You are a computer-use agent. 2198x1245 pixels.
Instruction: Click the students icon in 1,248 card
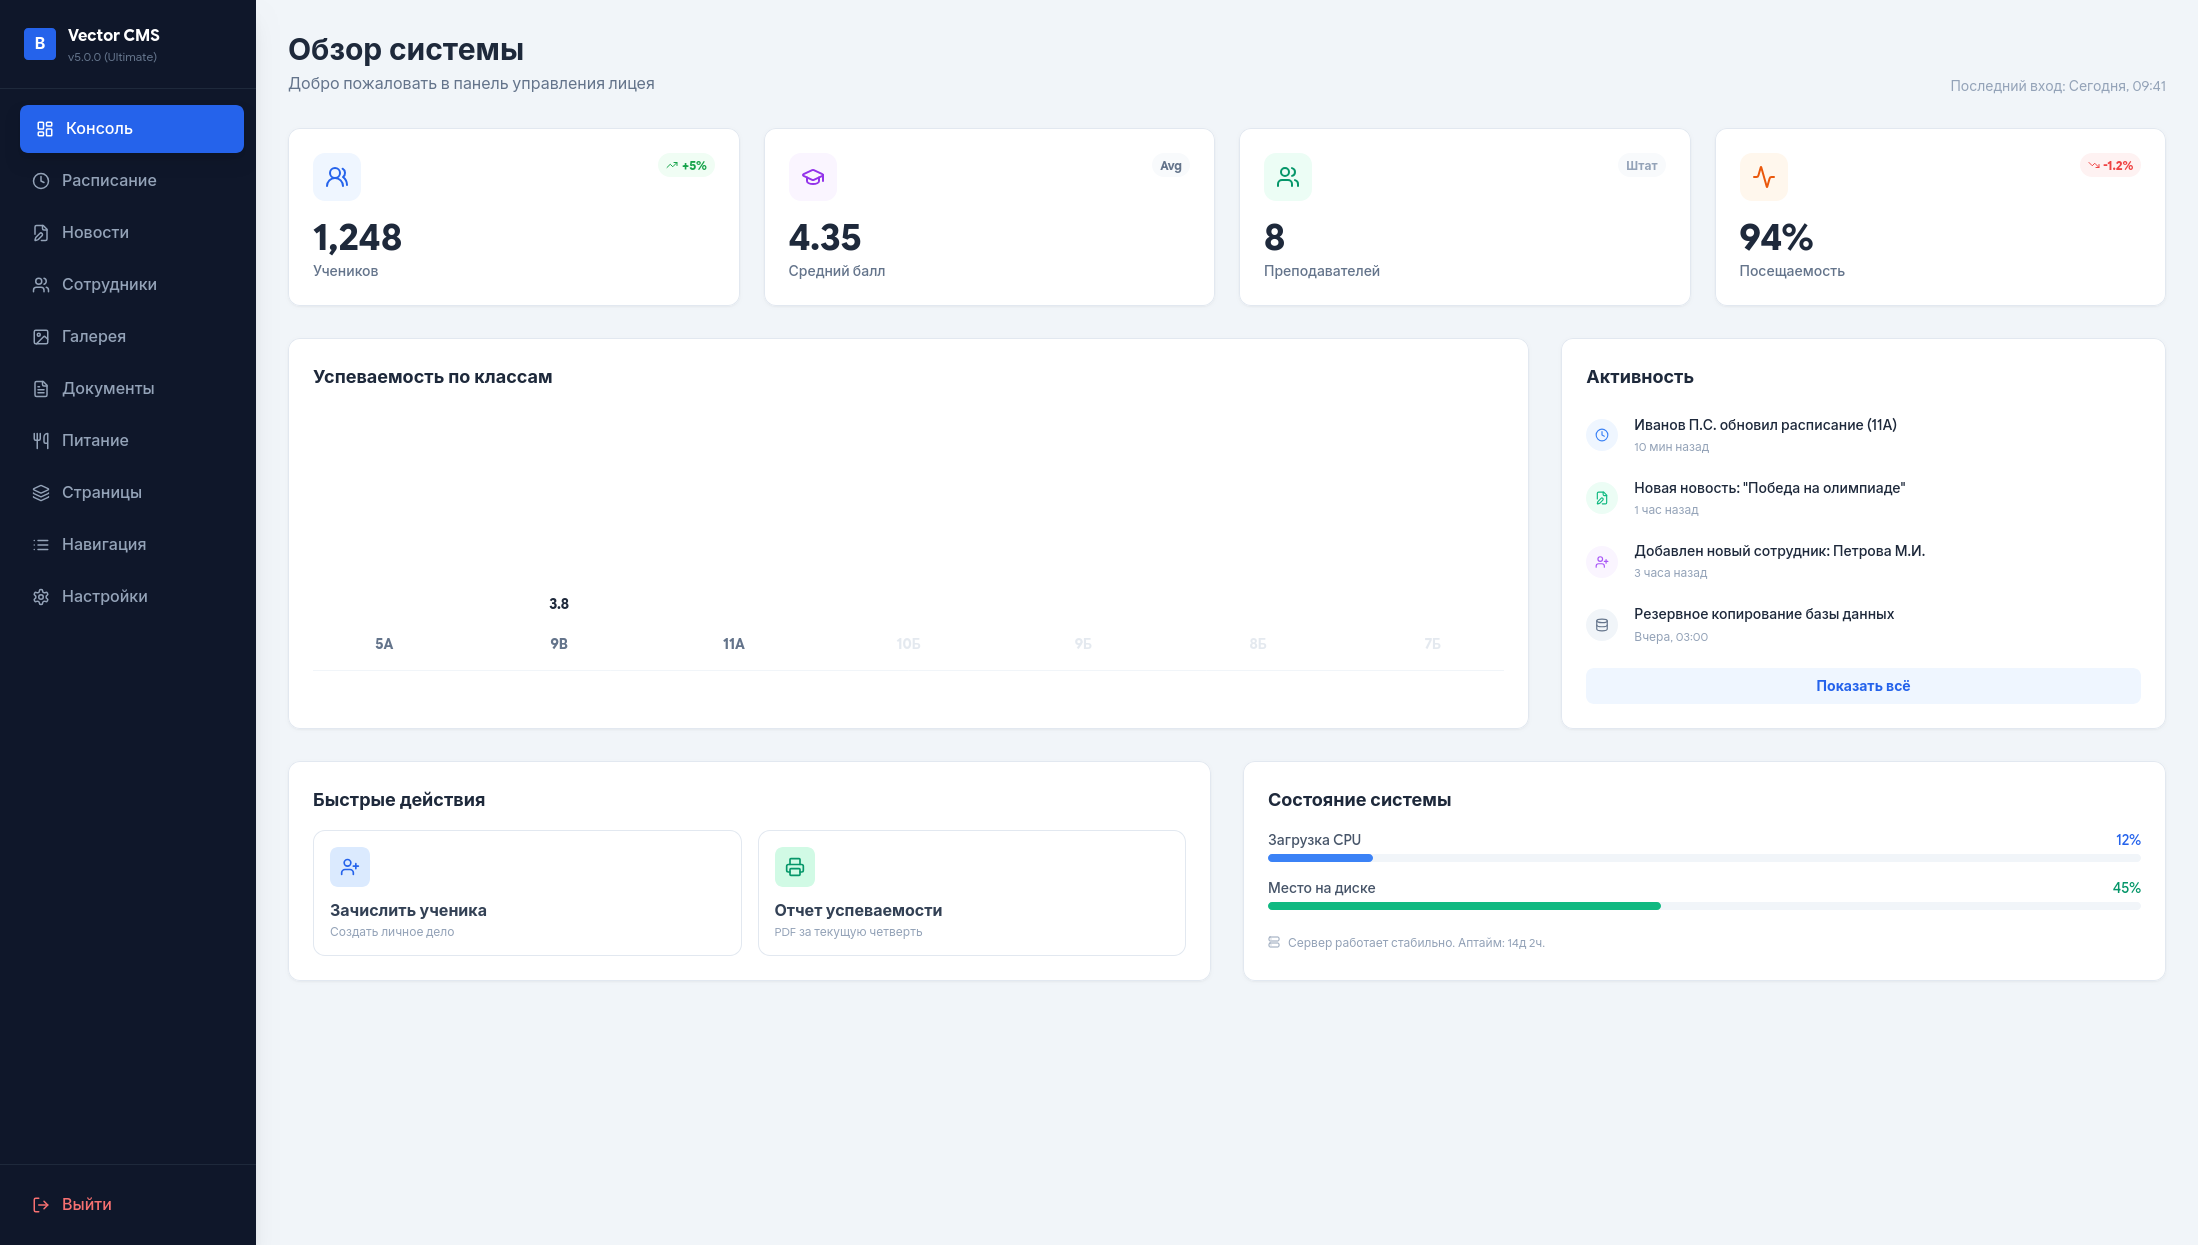coord(337,177)
